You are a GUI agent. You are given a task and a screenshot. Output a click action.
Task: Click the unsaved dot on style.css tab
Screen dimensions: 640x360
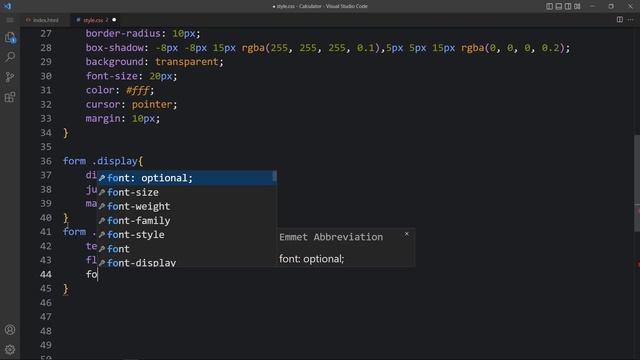pyautogui.click(x=114, y=20)
